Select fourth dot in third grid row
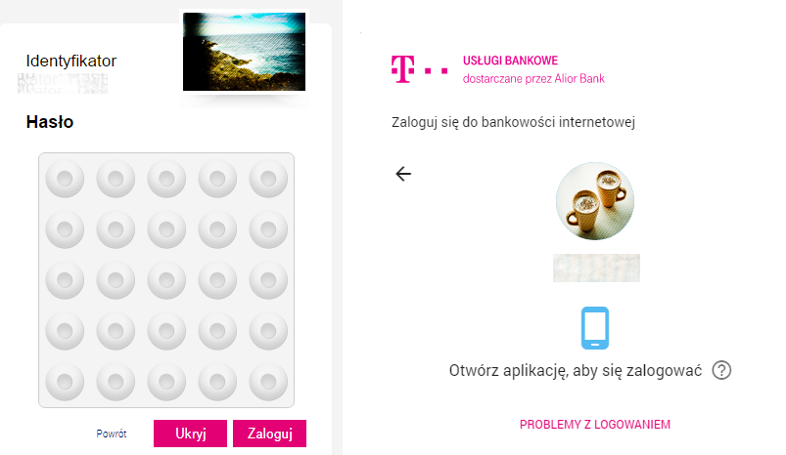Image resolution: width=786 pixels, height=455 pixels. pyautogui.click(x=218, y=280)
